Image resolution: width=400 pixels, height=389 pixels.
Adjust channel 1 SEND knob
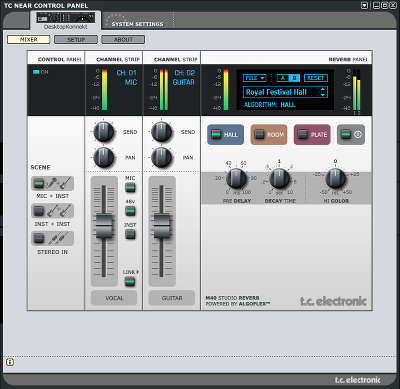pos(104,132)
